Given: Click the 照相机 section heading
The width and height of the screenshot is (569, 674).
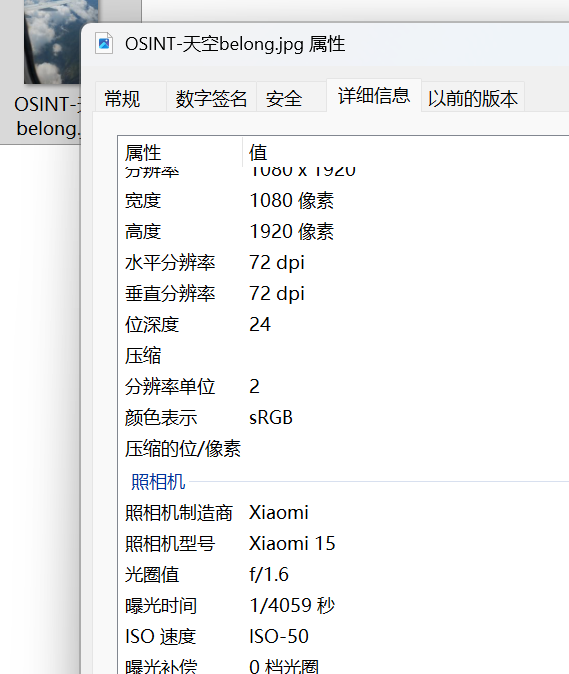Looking at the screenshot, I should 158,481.
